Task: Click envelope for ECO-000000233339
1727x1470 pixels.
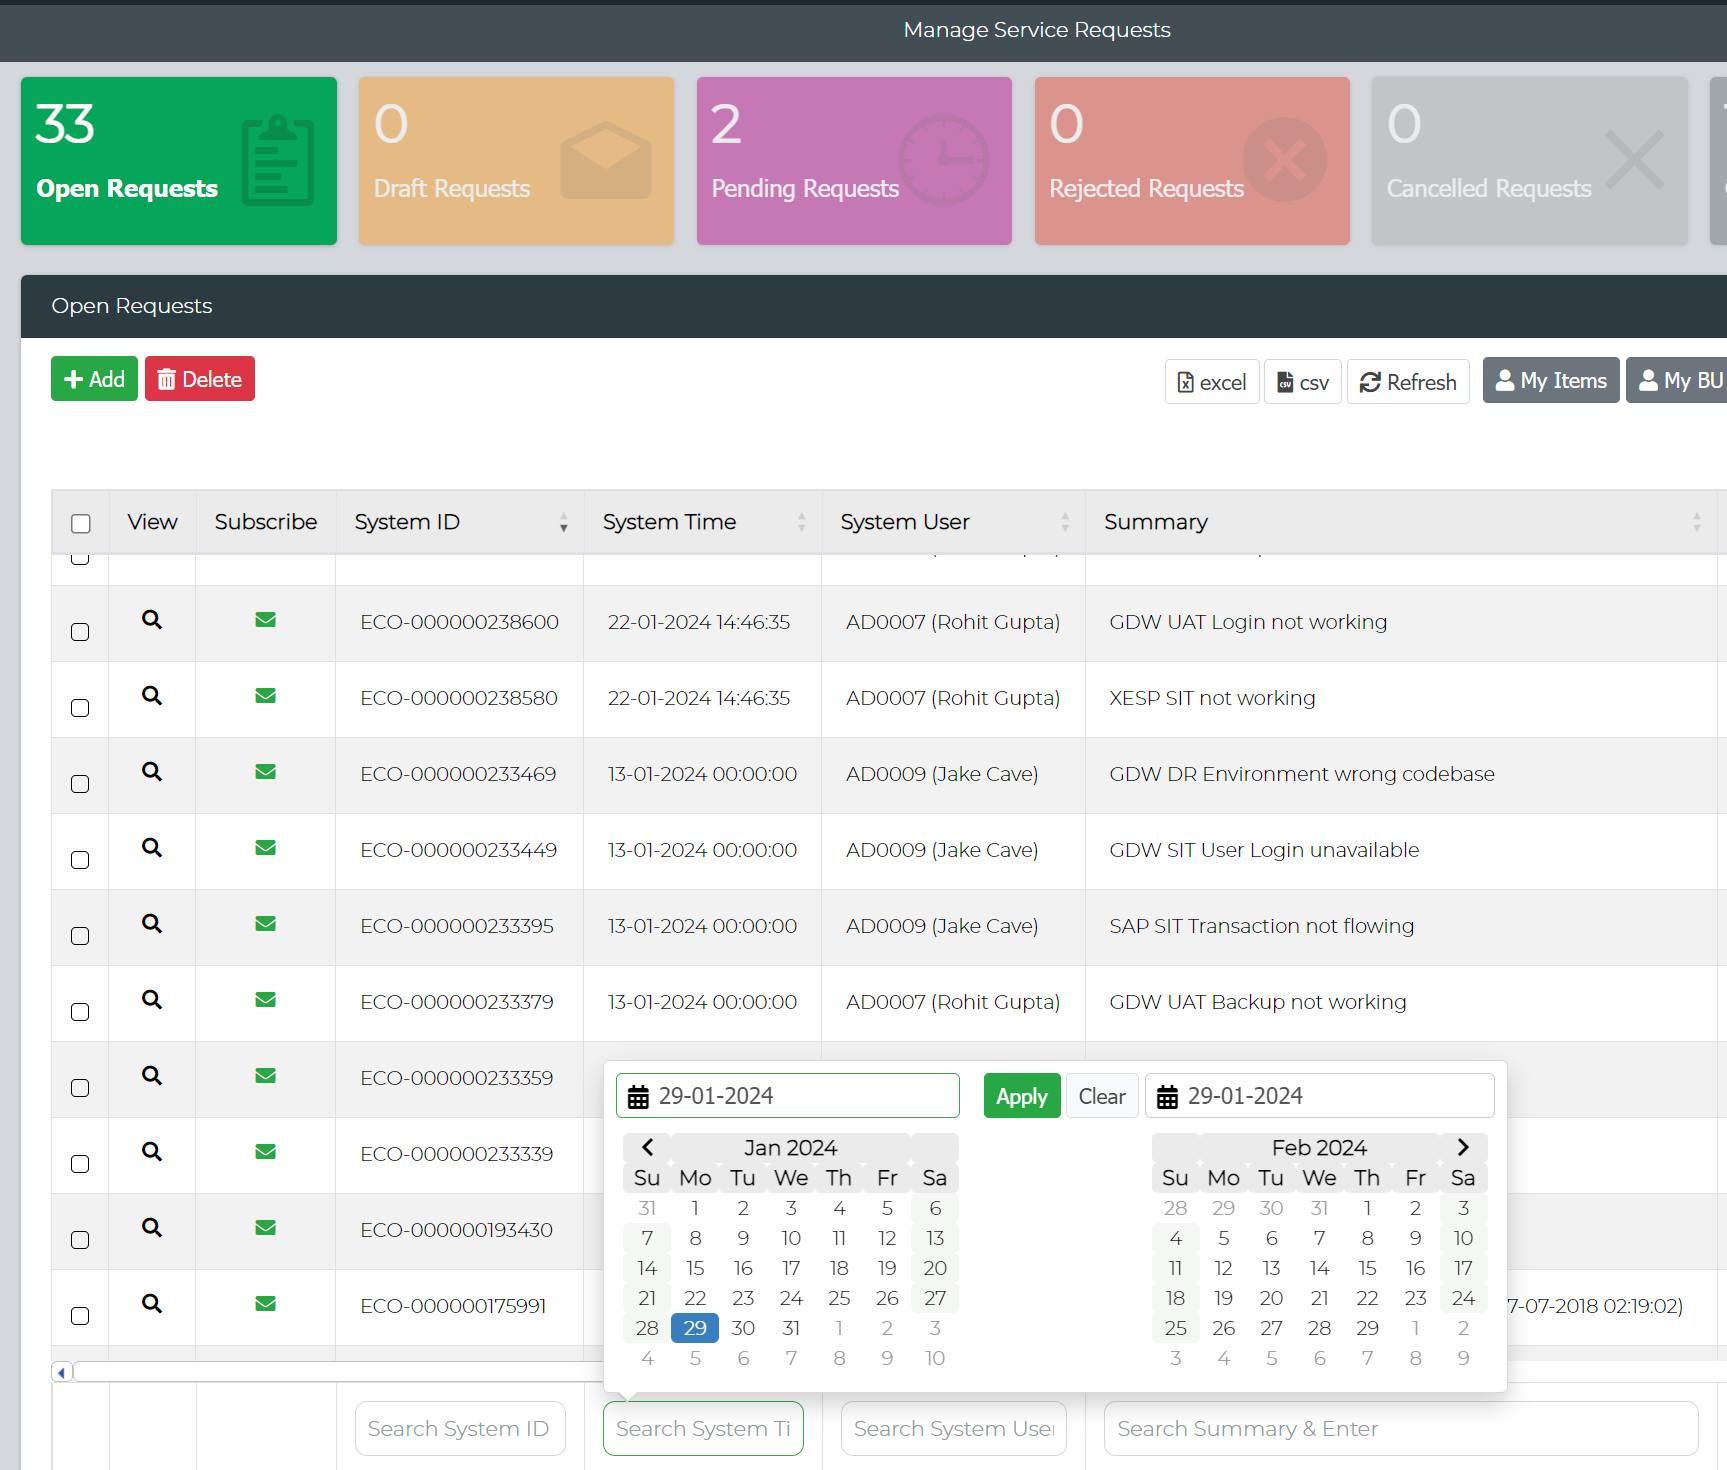Action: coord(265,1152)
